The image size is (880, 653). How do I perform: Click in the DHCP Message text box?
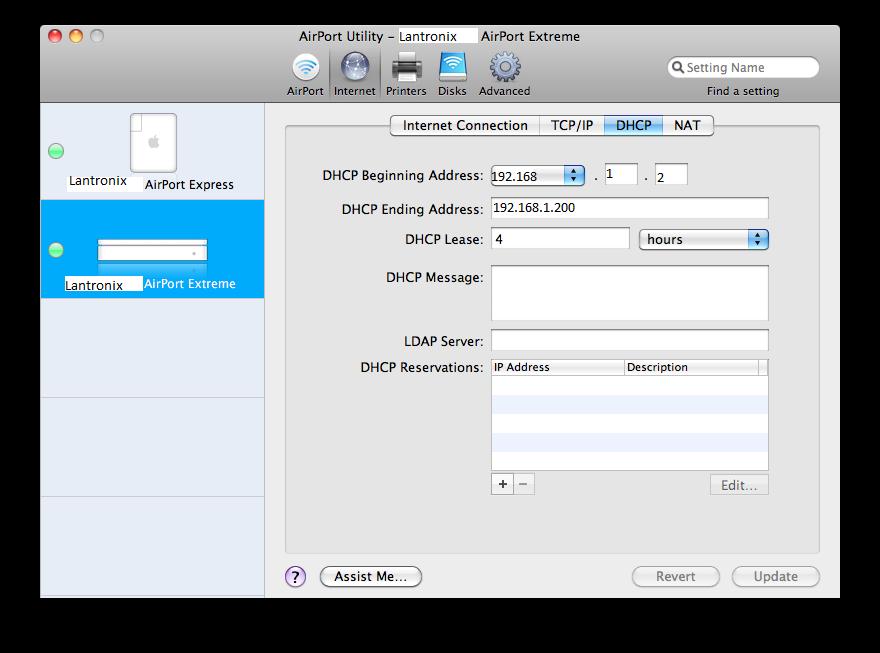pyautogui.click(x=629, y=292)
